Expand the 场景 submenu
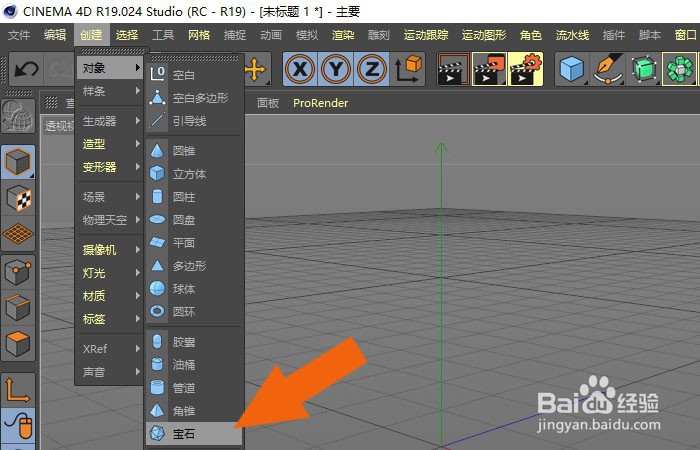The width and height of the screenshot is (700, 450). pyautogui.click(x=110, y=197)
